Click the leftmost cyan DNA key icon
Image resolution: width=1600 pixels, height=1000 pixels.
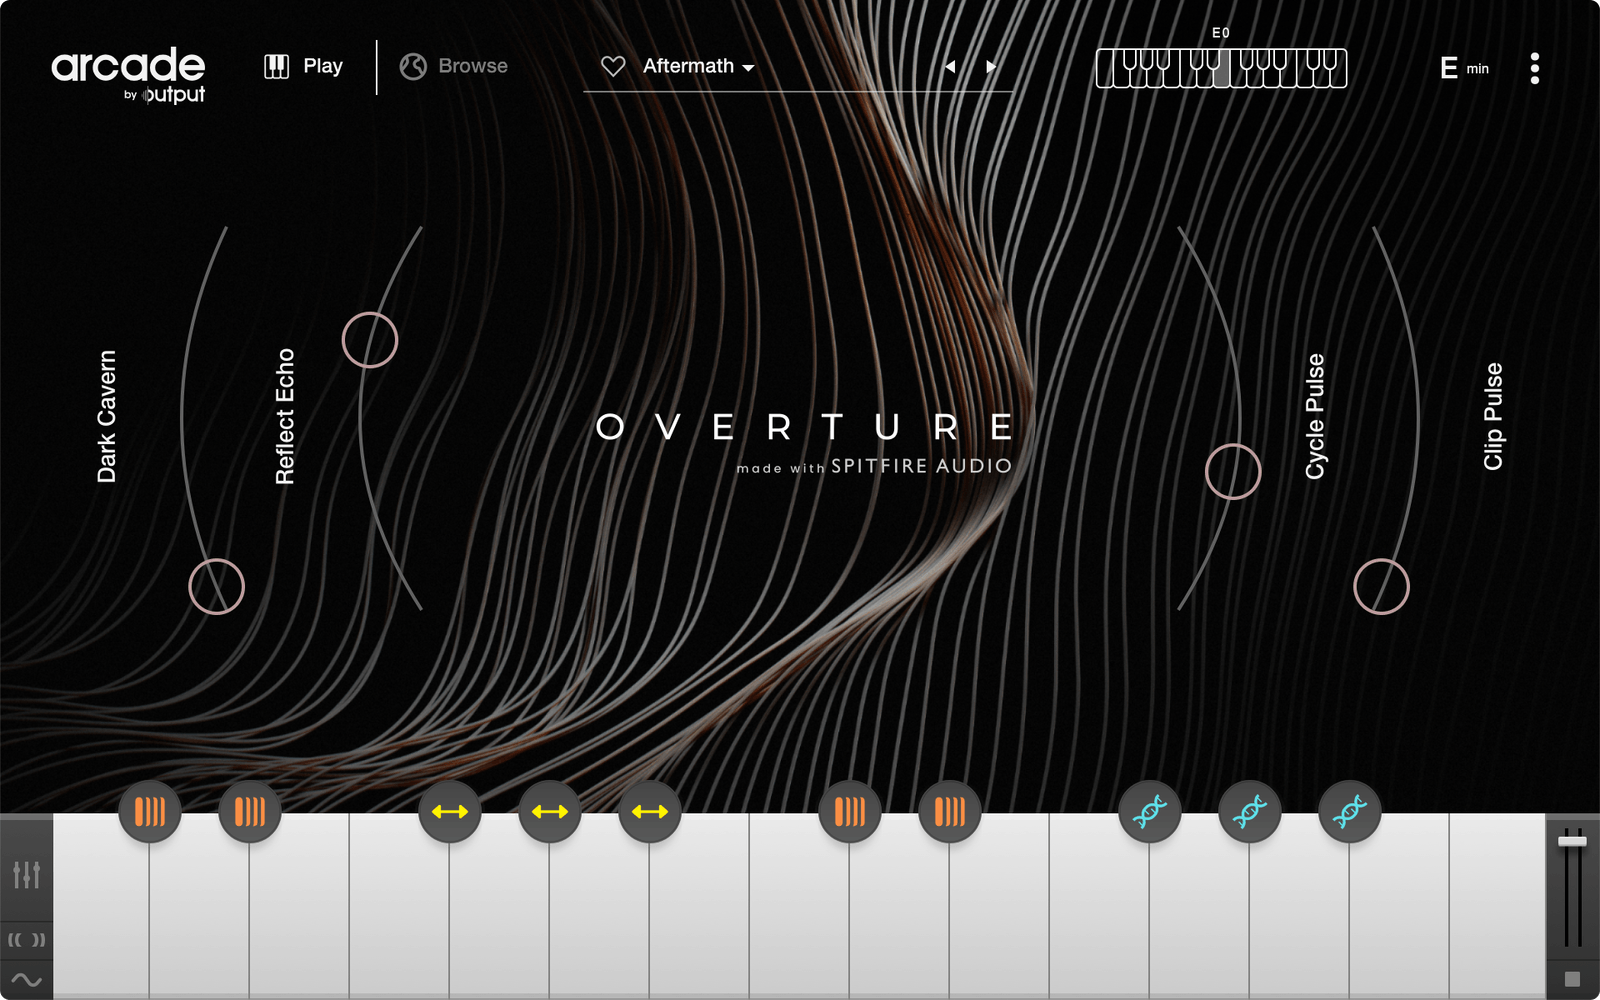click(x=1150, y=811)
